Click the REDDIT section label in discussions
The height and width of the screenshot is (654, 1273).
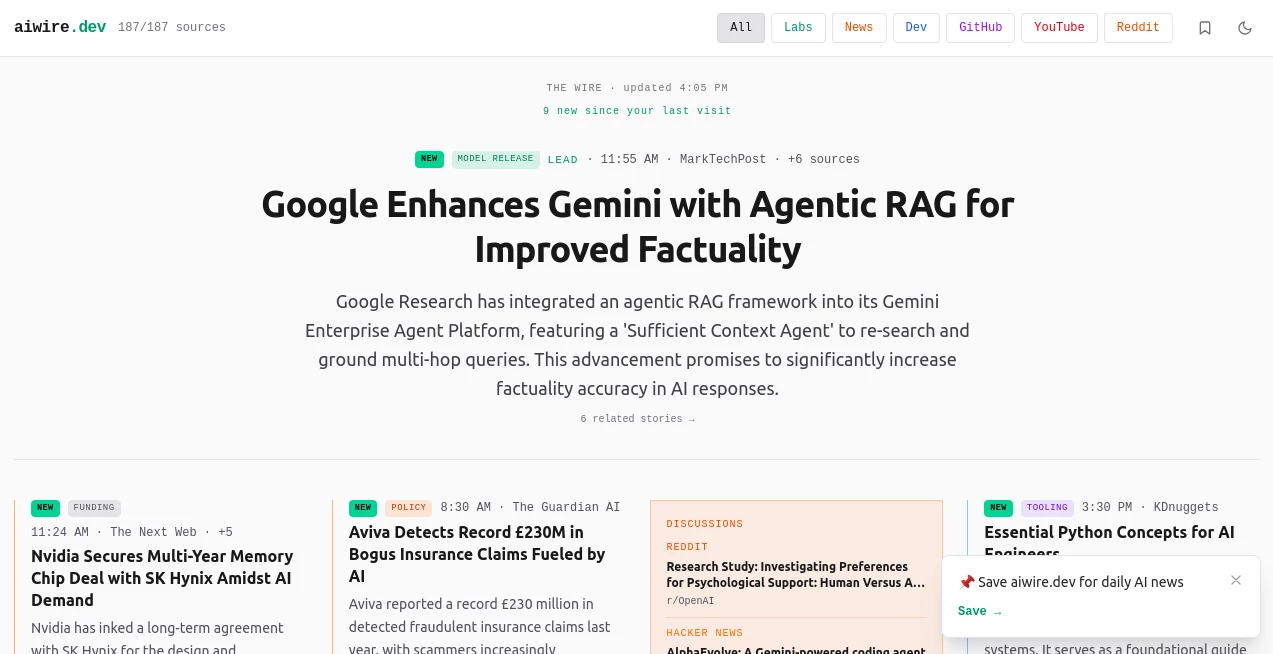(687, 547)
